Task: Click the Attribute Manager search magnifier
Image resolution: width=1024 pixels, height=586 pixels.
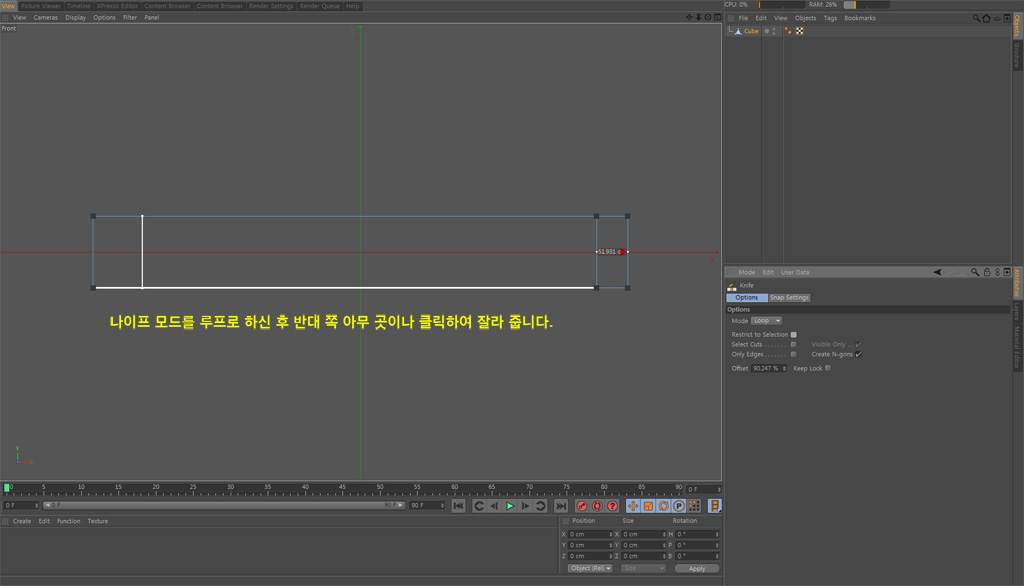Action: 975,272
